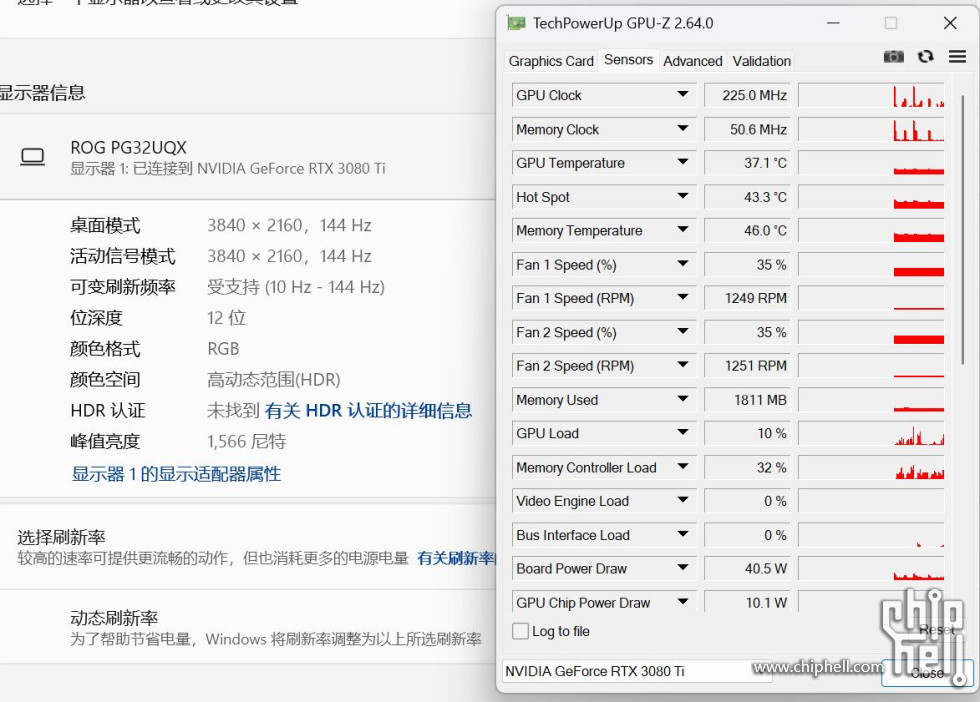Open the Fan 2 Speed (%) dropdown

pyautogui.click(x=682, y=331)
